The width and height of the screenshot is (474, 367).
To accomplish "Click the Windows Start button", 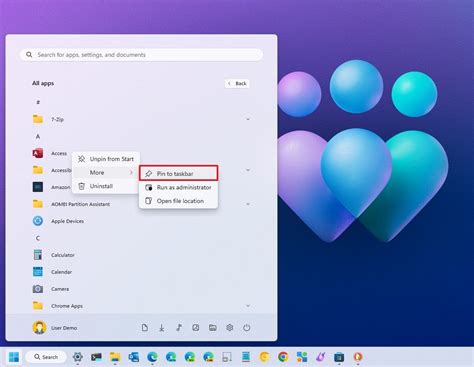I will (14, 357).
